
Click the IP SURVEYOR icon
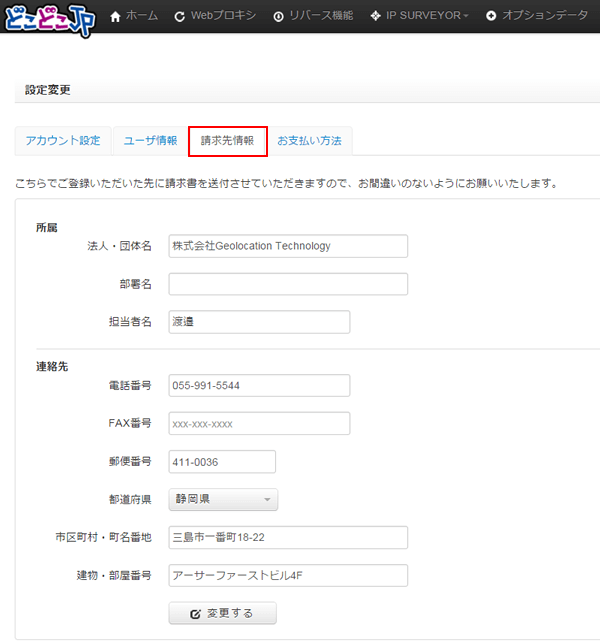[x=375, y=17]
